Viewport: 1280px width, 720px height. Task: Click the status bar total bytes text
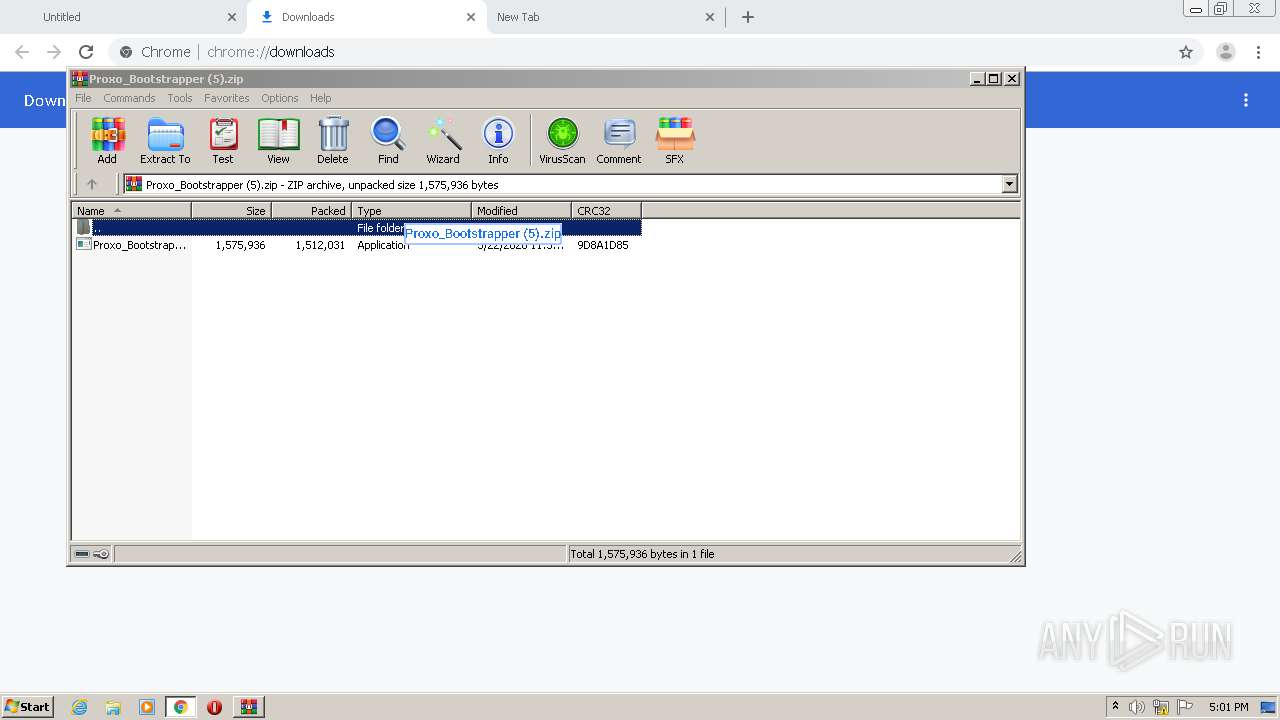(642, 554)
